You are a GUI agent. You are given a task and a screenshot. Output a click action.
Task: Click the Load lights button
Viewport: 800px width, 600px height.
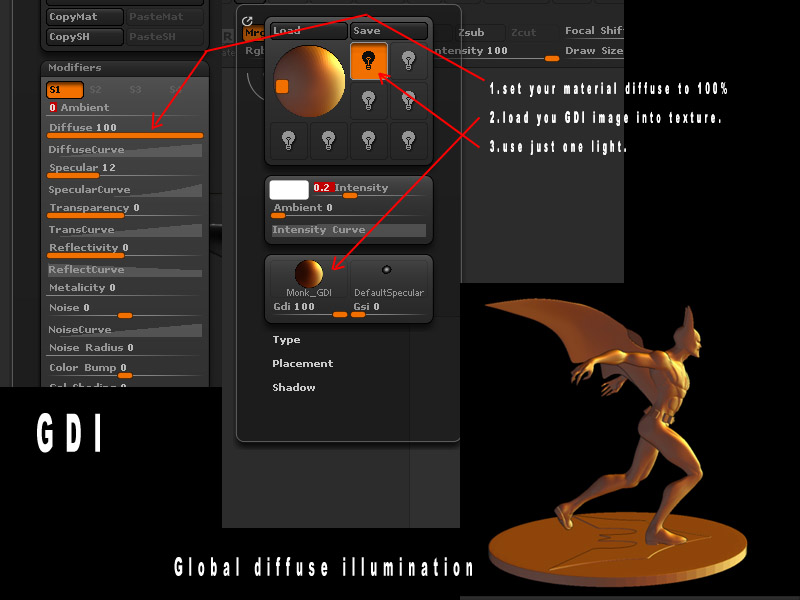(309, 31)
